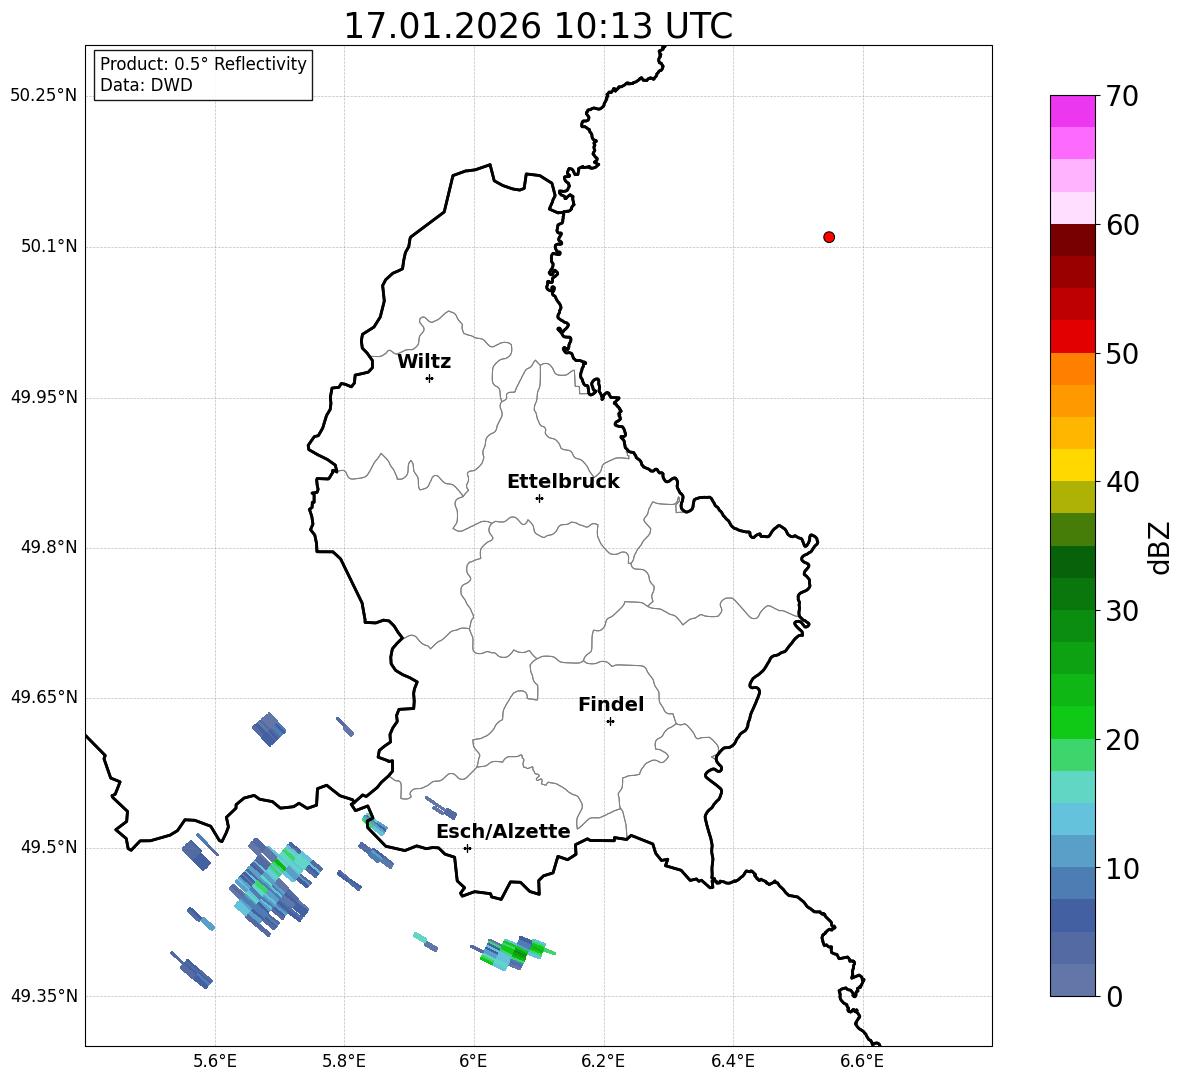Select the Esch/Alzette city label
Screen dimensions: 1184x1081
pos(503,831)
